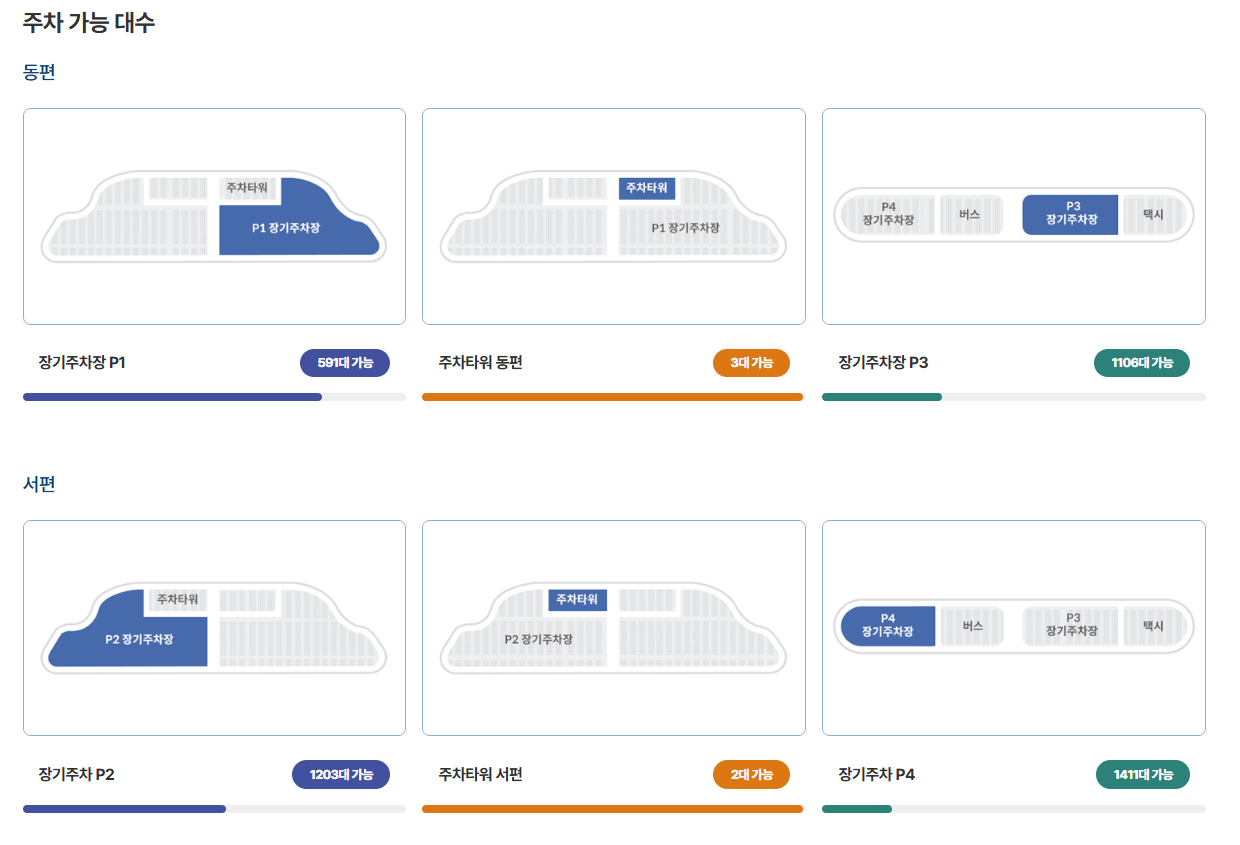Click the 1411대 가능 green badge

coord(1143,775)
